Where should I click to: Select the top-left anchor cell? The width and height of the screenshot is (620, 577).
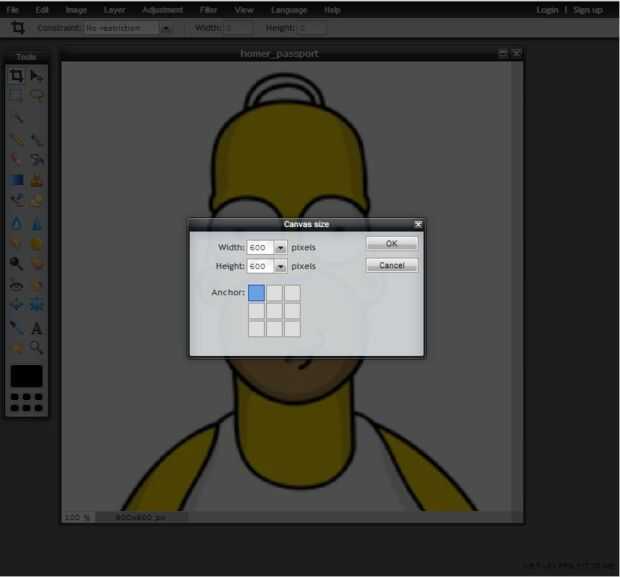(x=256, y=293)
